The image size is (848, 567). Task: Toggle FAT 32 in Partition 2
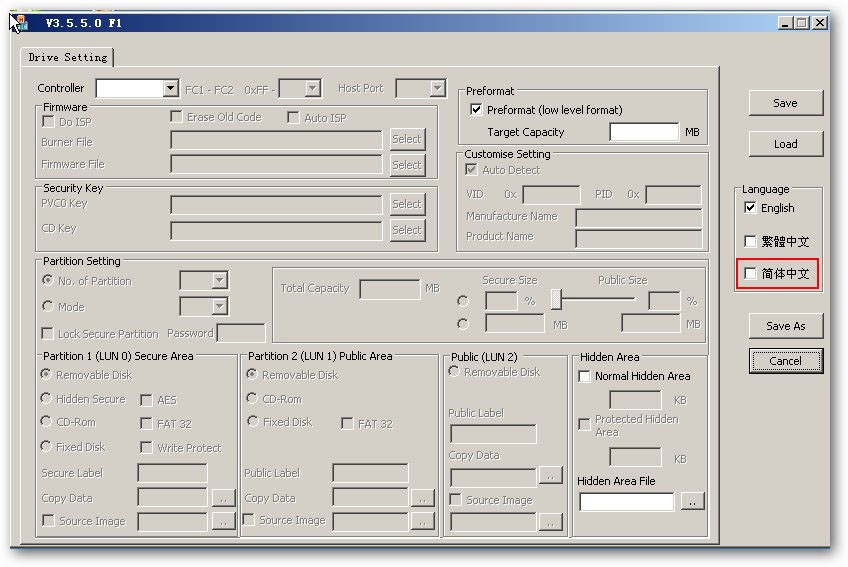(347, 424)
